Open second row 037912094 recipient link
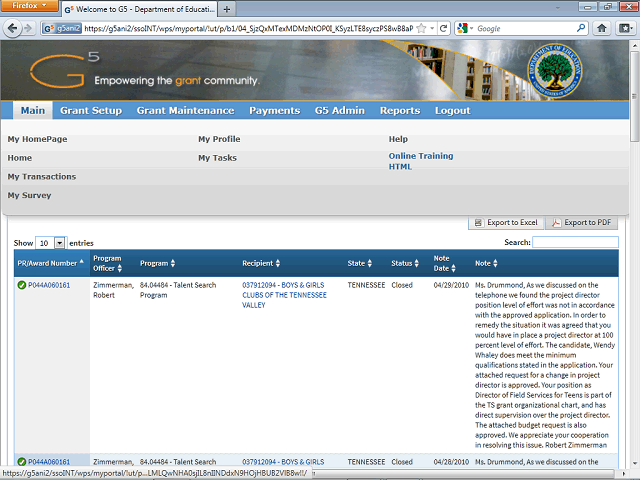The height and width of the screenshot is (480, 640). click(283, 462)
